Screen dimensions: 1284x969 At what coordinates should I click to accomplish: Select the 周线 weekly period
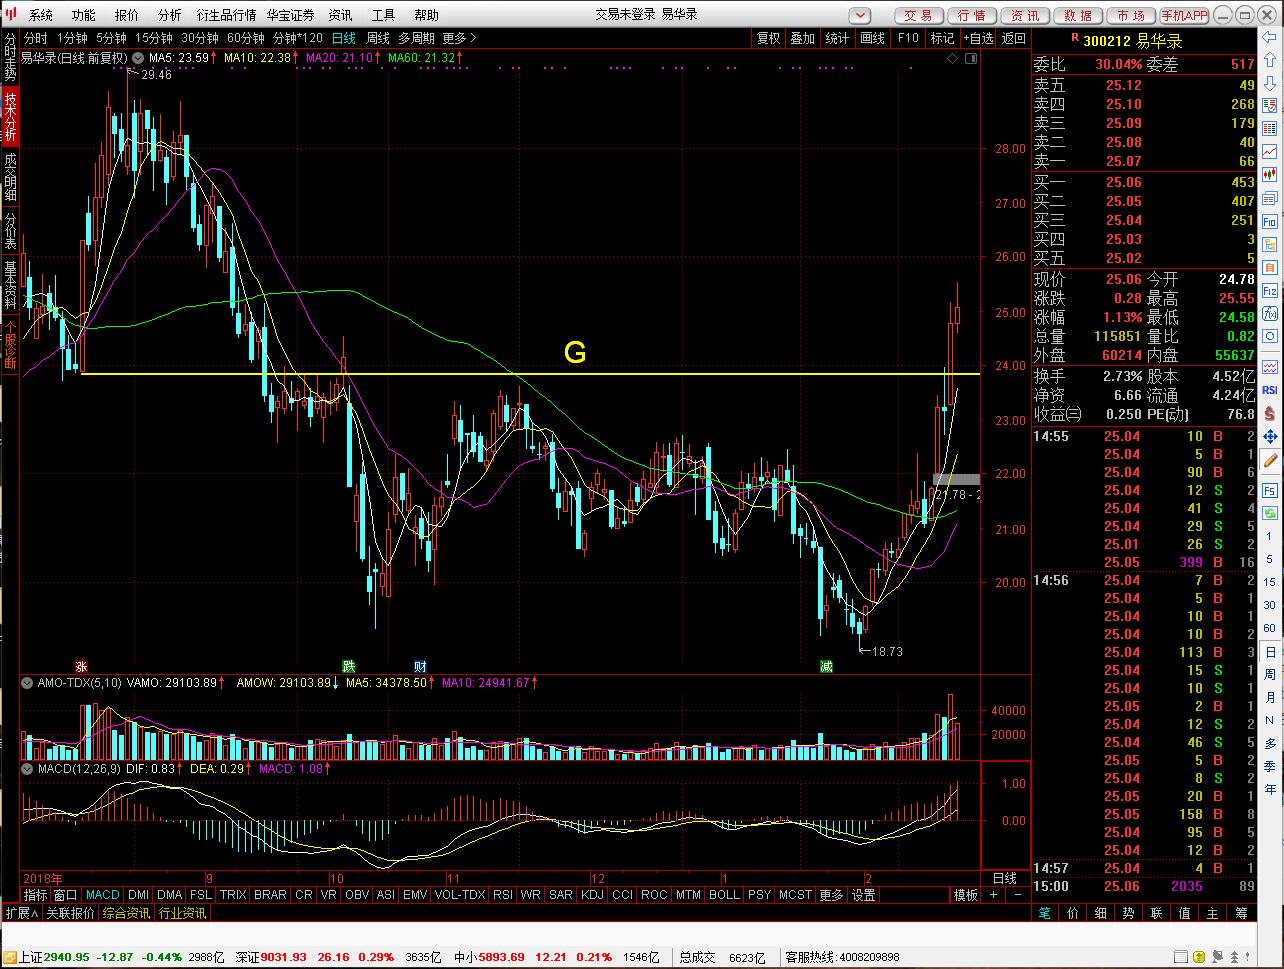[x=378, y=38]
